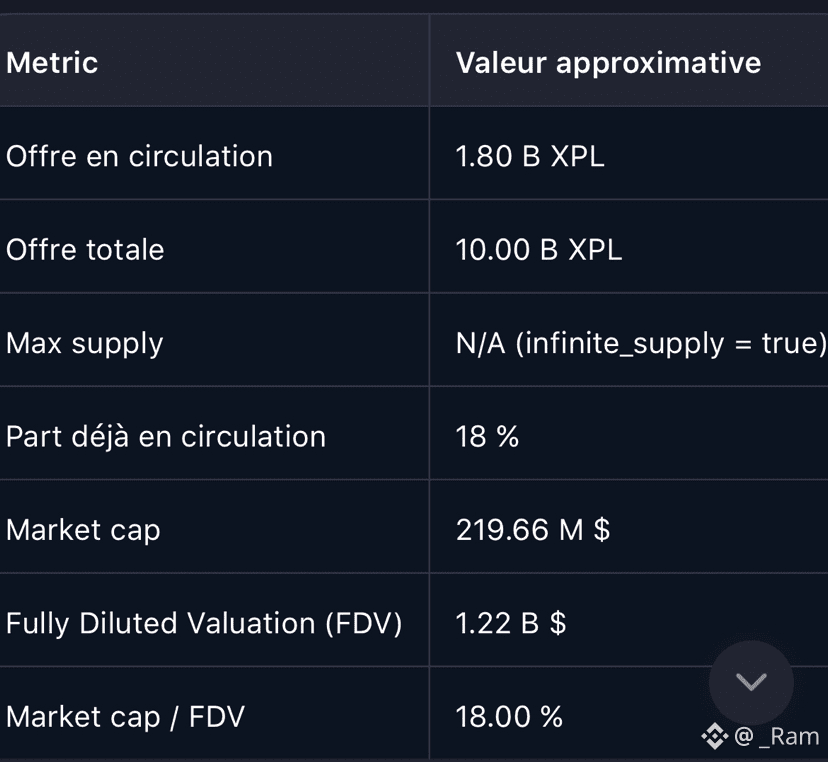Screen dimensions: 828x762
Task: Click the Part déjà en circulation label
Action: point(166,436)
